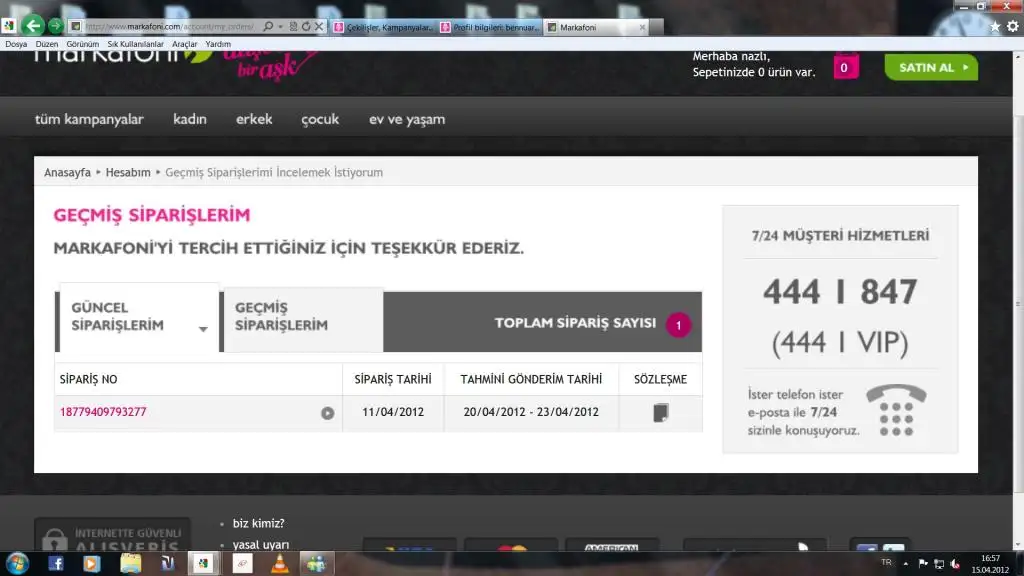This screenshot has width=1024, height=576.
Task: Click the TR language indicator
Action: [886, 562]
